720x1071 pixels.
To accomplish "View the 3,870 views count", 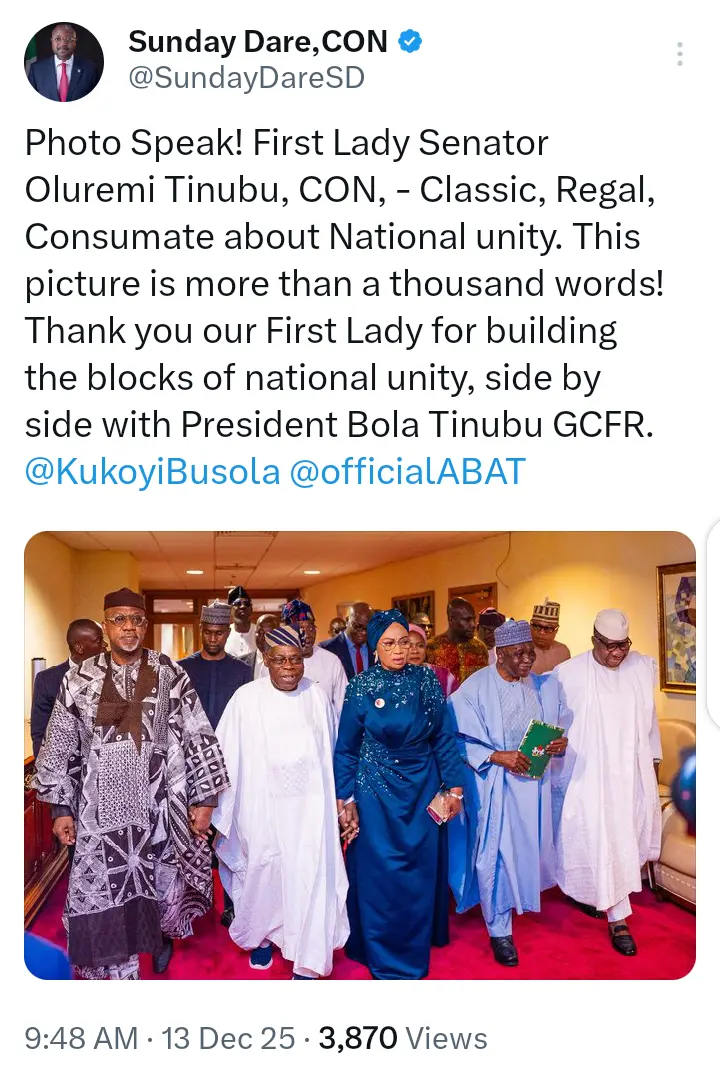I will [359, 1038].
